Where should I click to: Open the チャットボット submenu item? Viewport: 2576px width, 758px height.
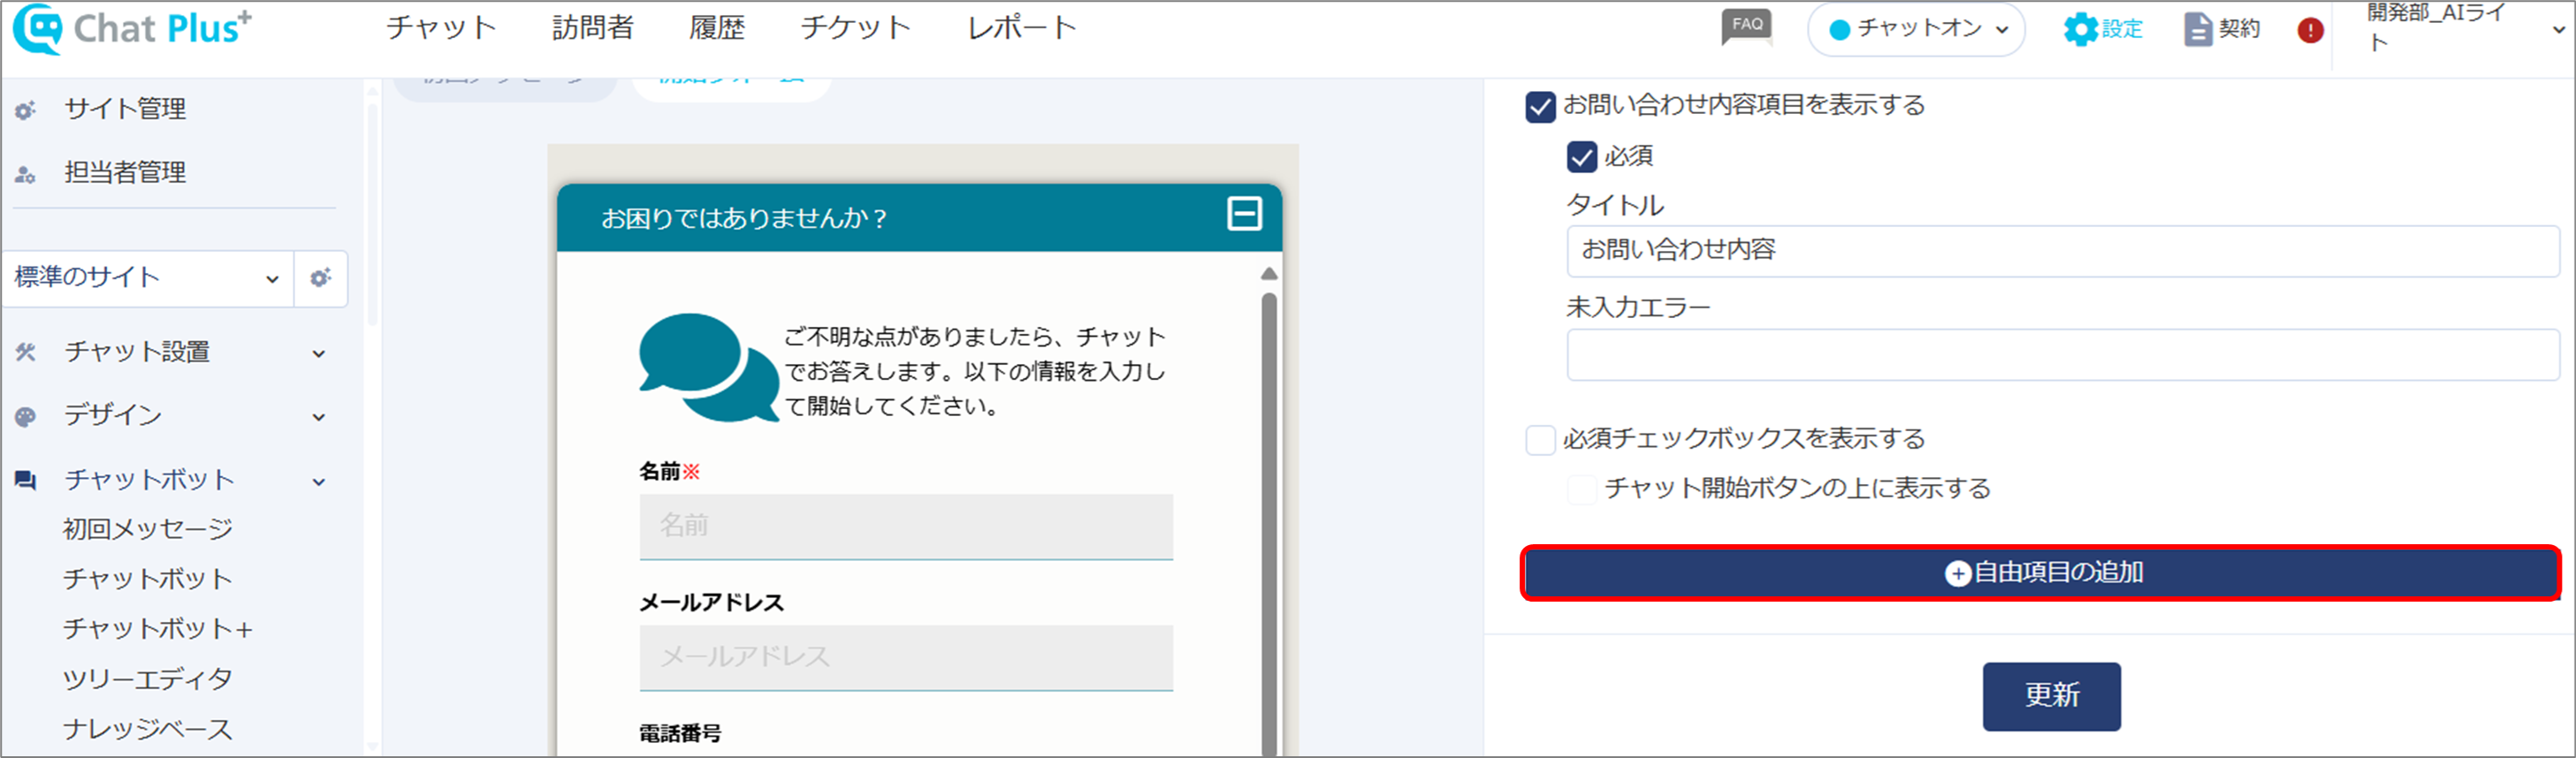point(148,579)
